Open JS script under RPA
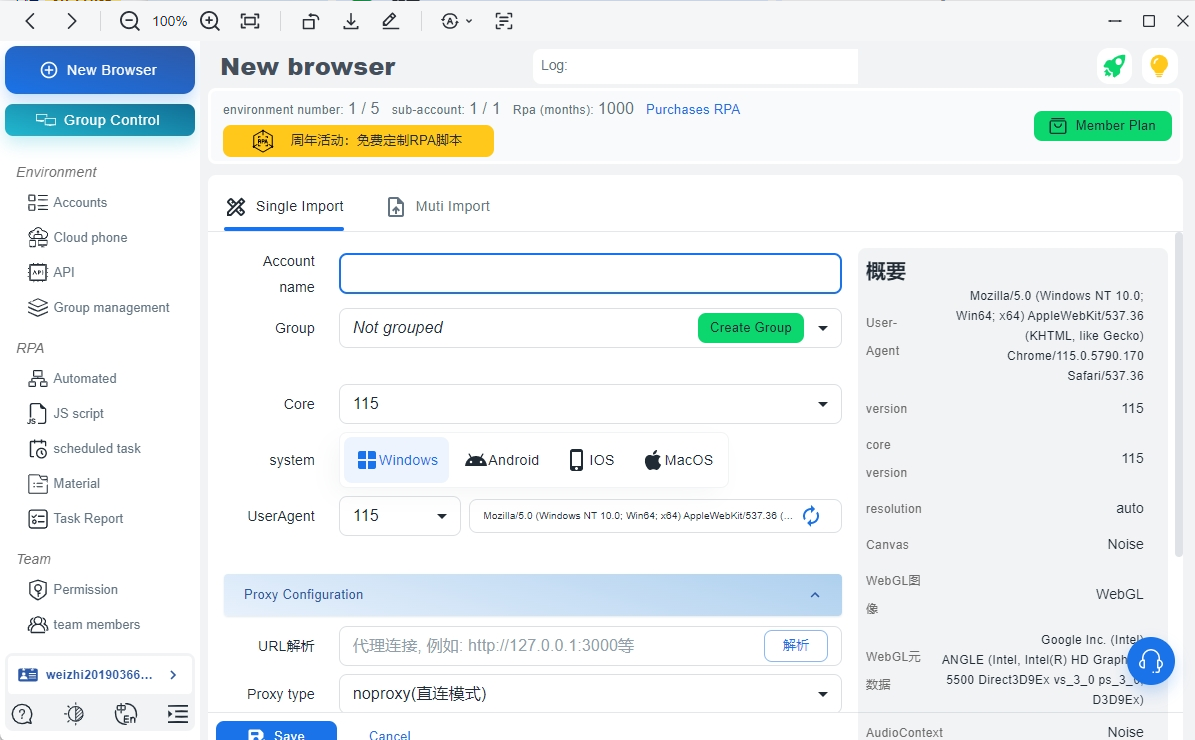This screenshot has width=1195, height=740. pos(65,414)
